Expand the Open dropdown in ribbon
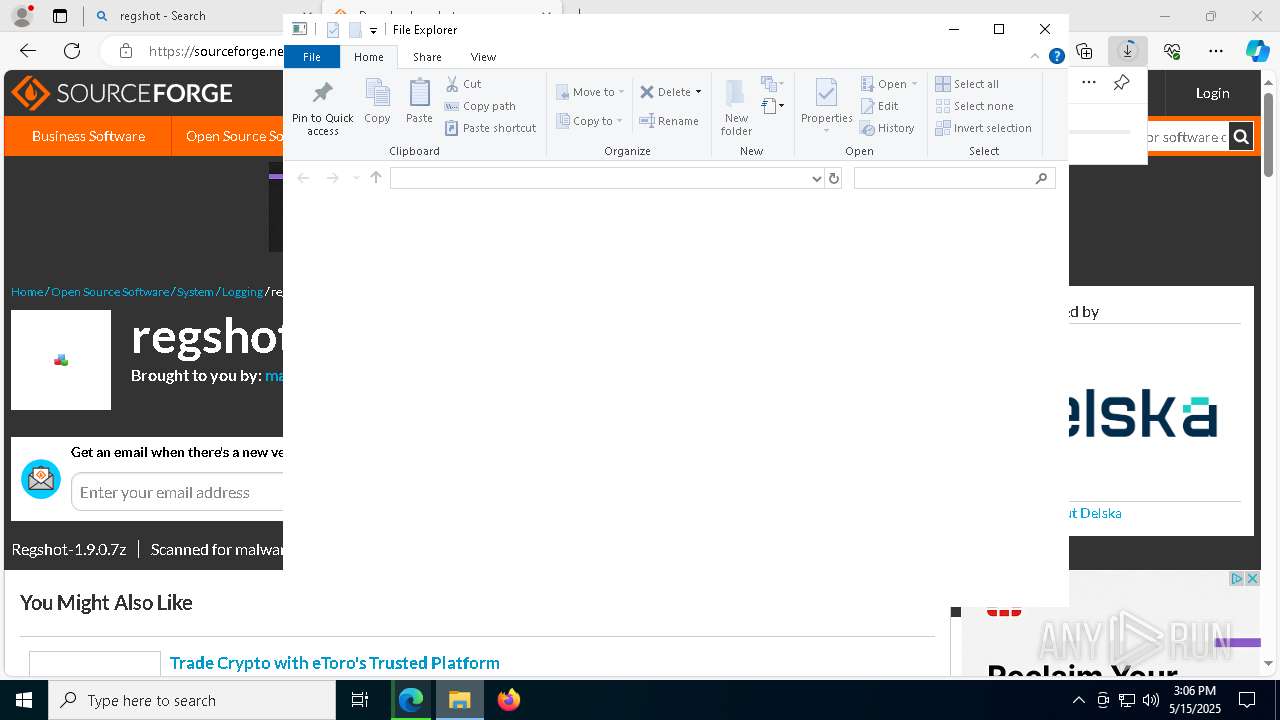Viewport: 1280px width, 720px height. tap(889, 84)
